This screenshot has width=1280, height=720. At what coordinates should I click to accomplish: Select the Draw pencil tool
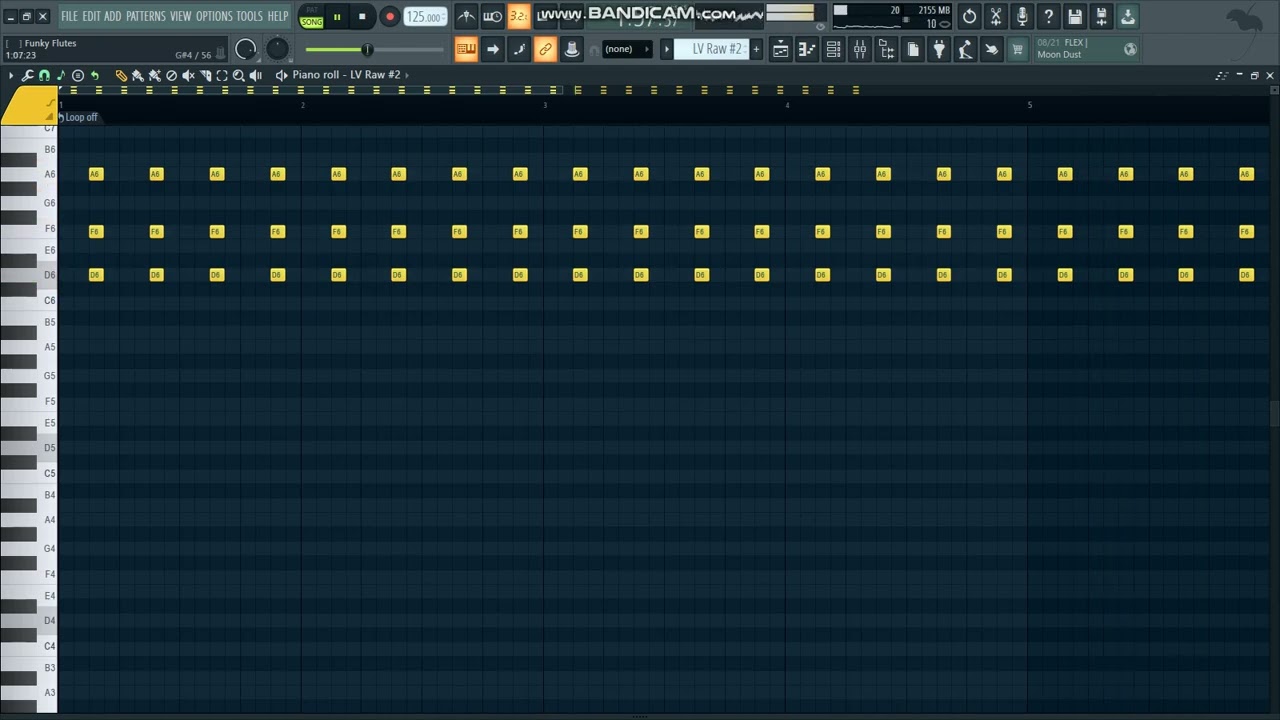pos(121,75)
